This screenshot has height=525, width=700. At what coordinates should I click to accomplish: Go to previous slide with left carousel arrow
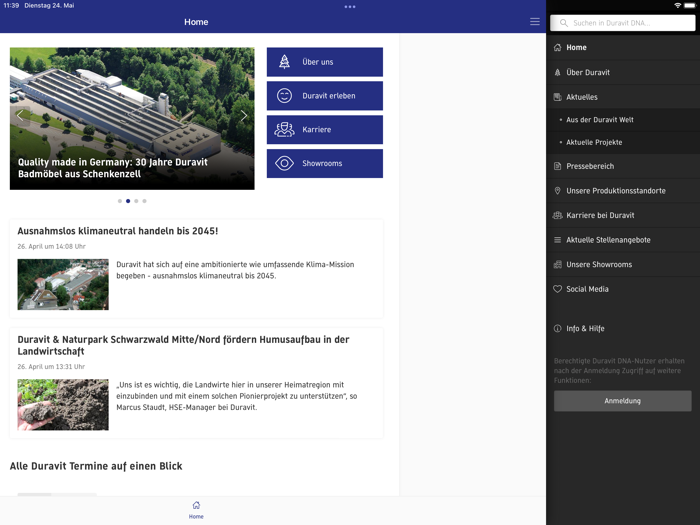pyautogui.click(x=20, y=116)
